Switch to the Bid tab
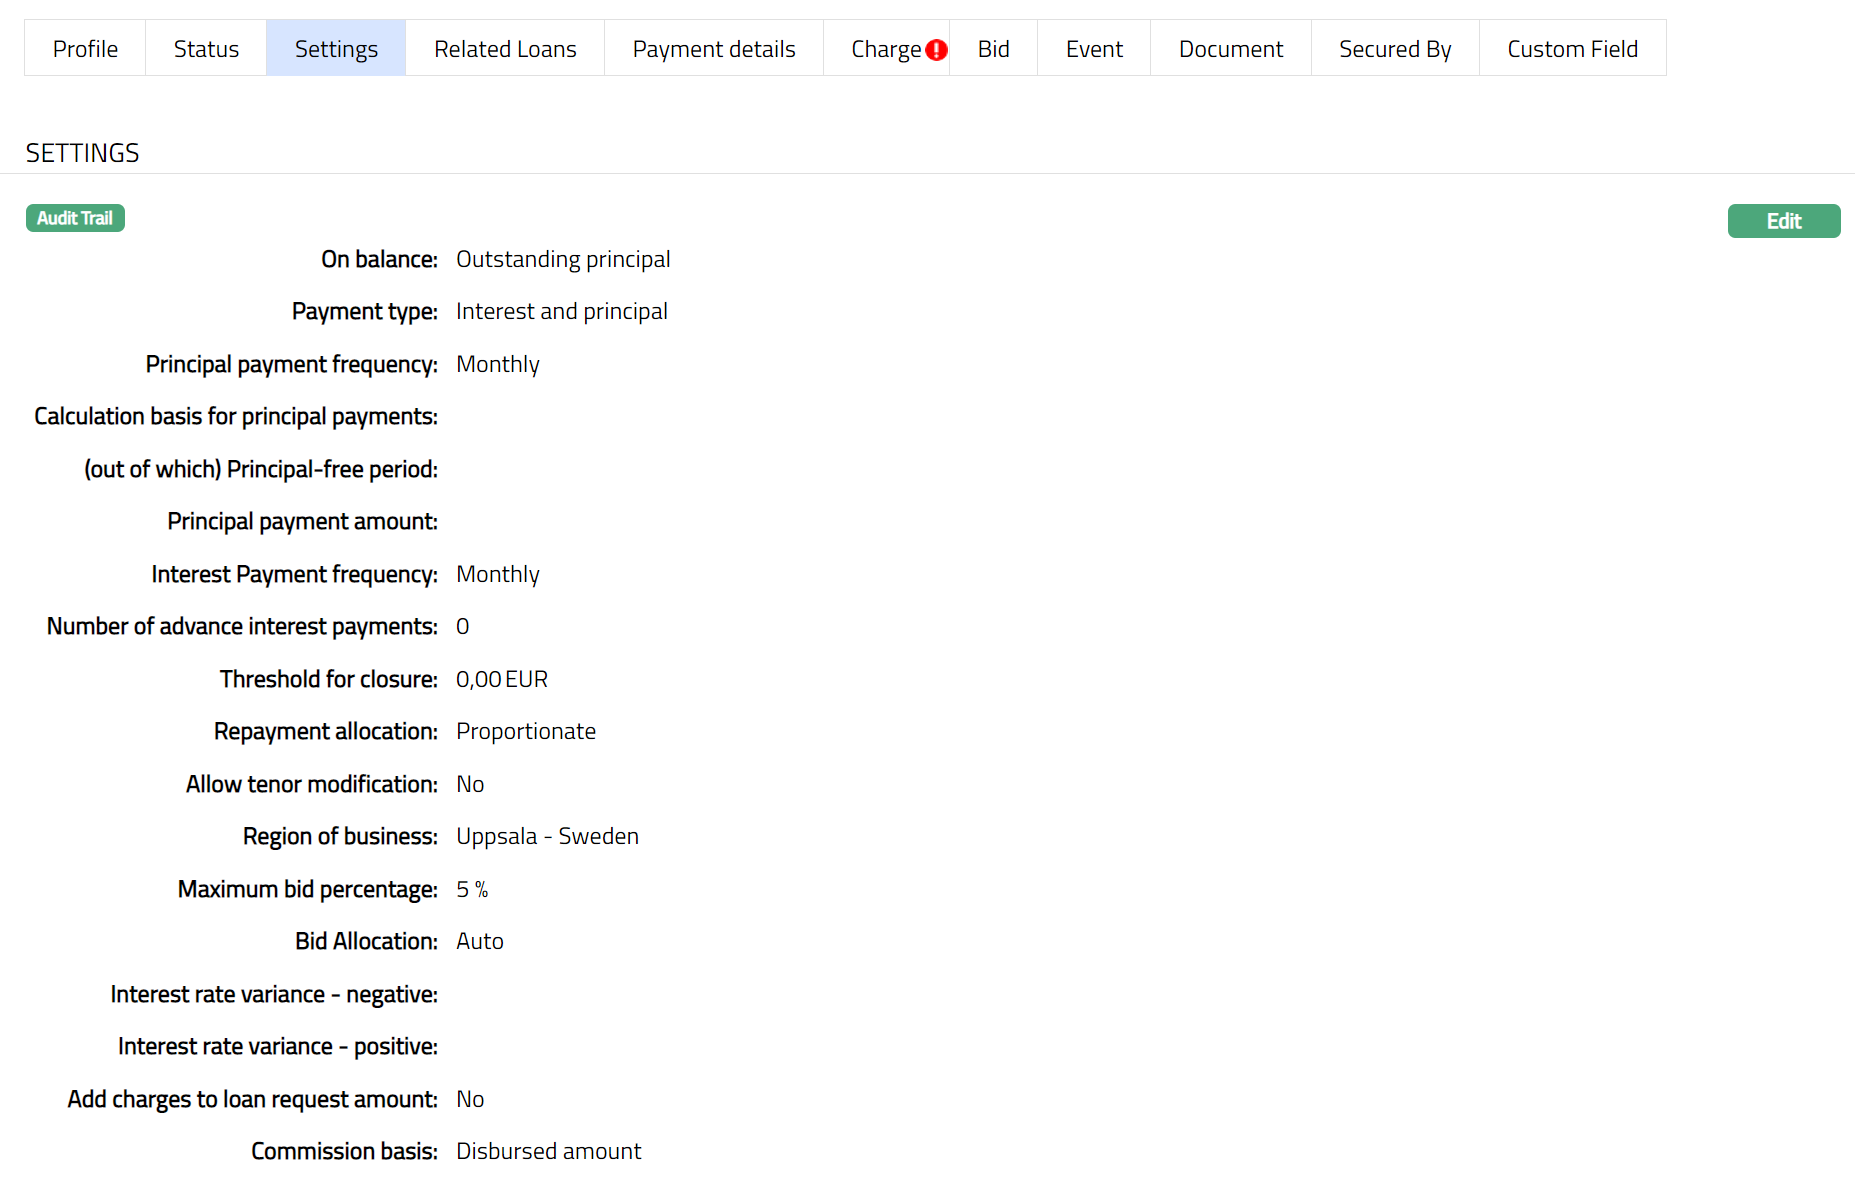This screenshot has width=1855, height=1185. point(993,49)
